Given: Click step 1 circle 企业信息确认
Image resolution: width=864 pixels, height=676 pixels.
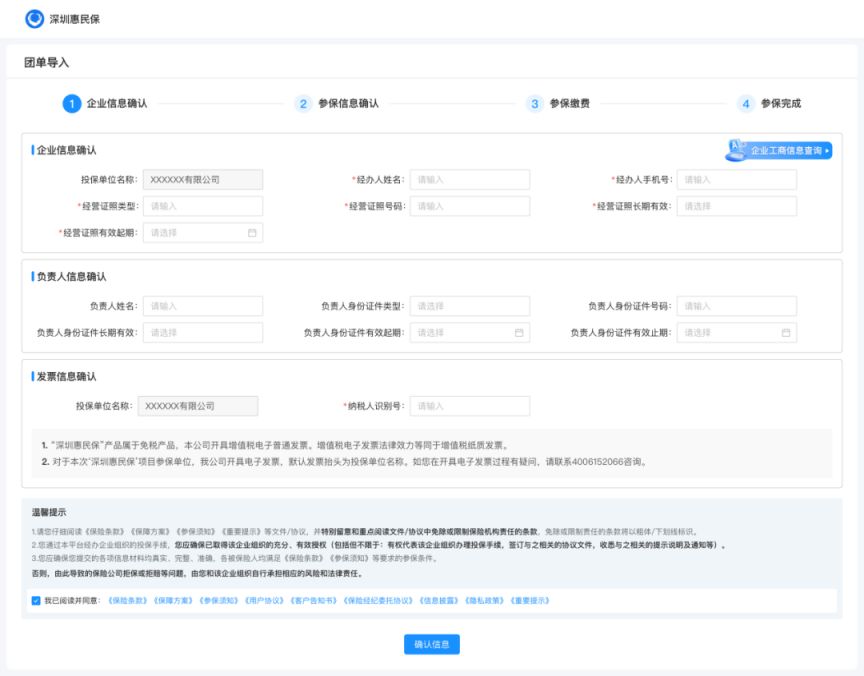Looking at the screenshot, I should click(72, 104).
